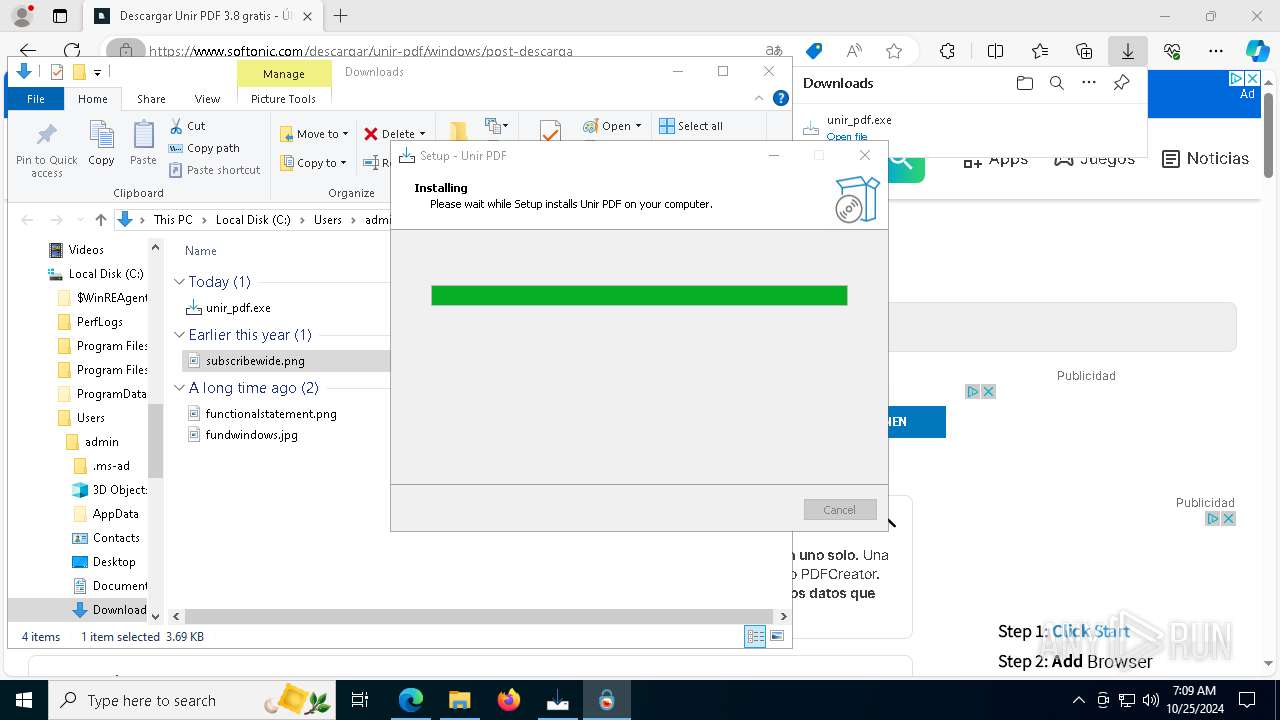The width and height of the screenshot is (1280, 720).
Task: Cancel the Unir PDF installation
Action: coord(840,509)
